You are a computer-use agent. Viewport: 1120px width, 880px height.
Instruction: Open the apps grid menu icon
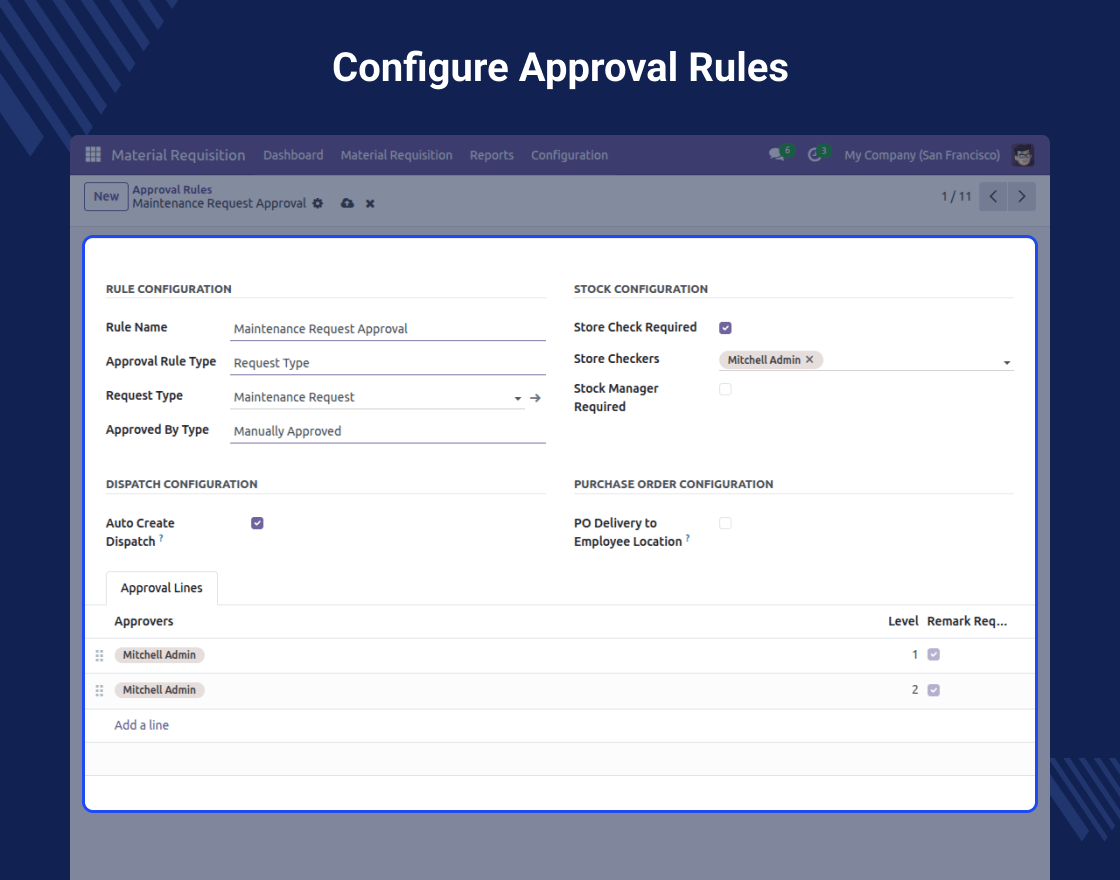click(93, 155)
